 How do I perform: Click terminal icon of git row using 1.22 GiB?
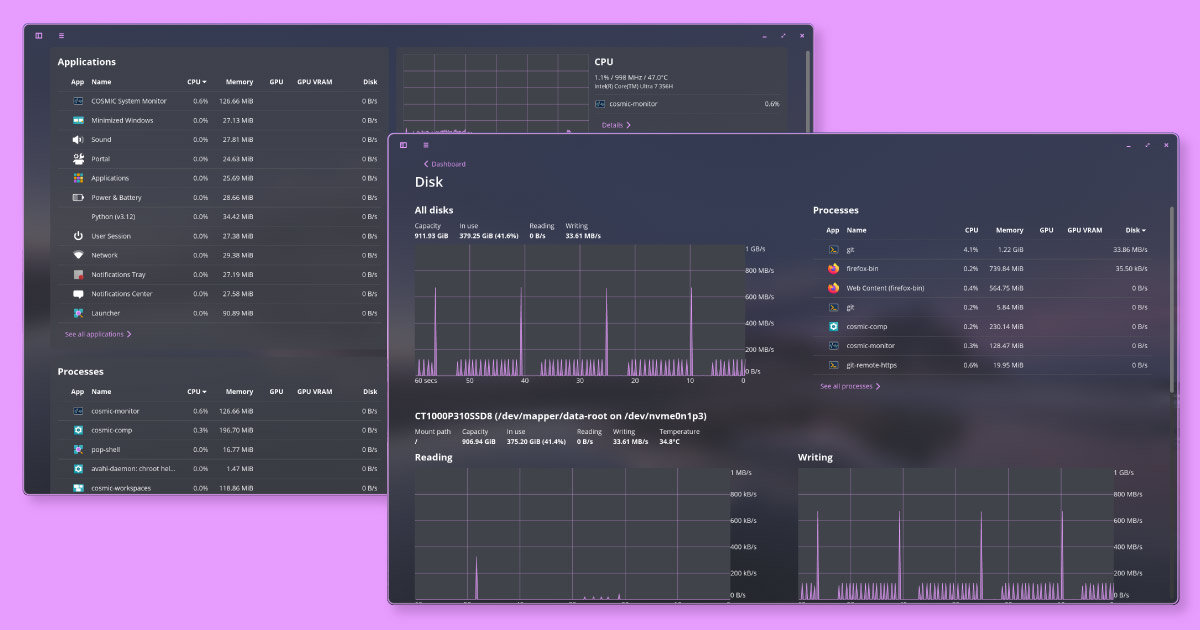(833, 250)
